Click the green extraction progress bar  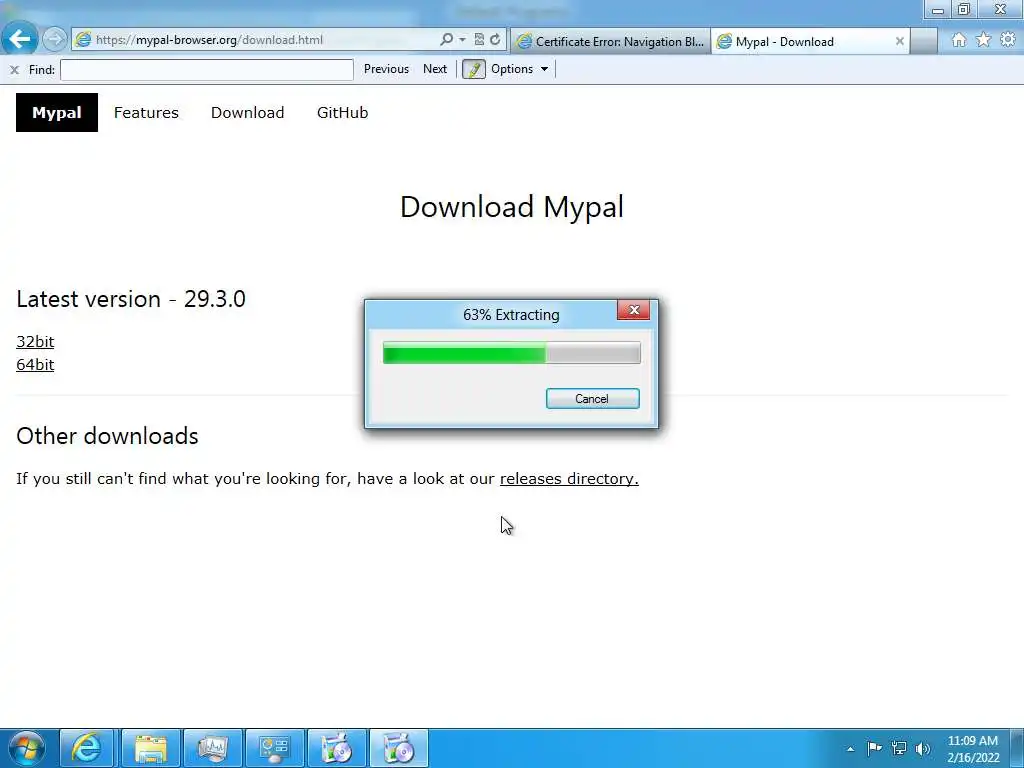[511, 353]
